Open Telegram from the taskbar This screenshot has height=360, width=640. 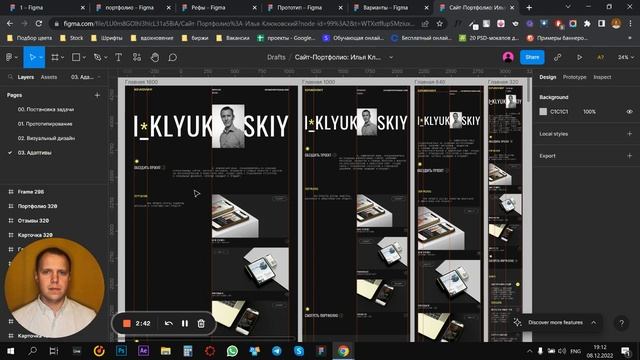pyautogui.click(x=276, y=351)
